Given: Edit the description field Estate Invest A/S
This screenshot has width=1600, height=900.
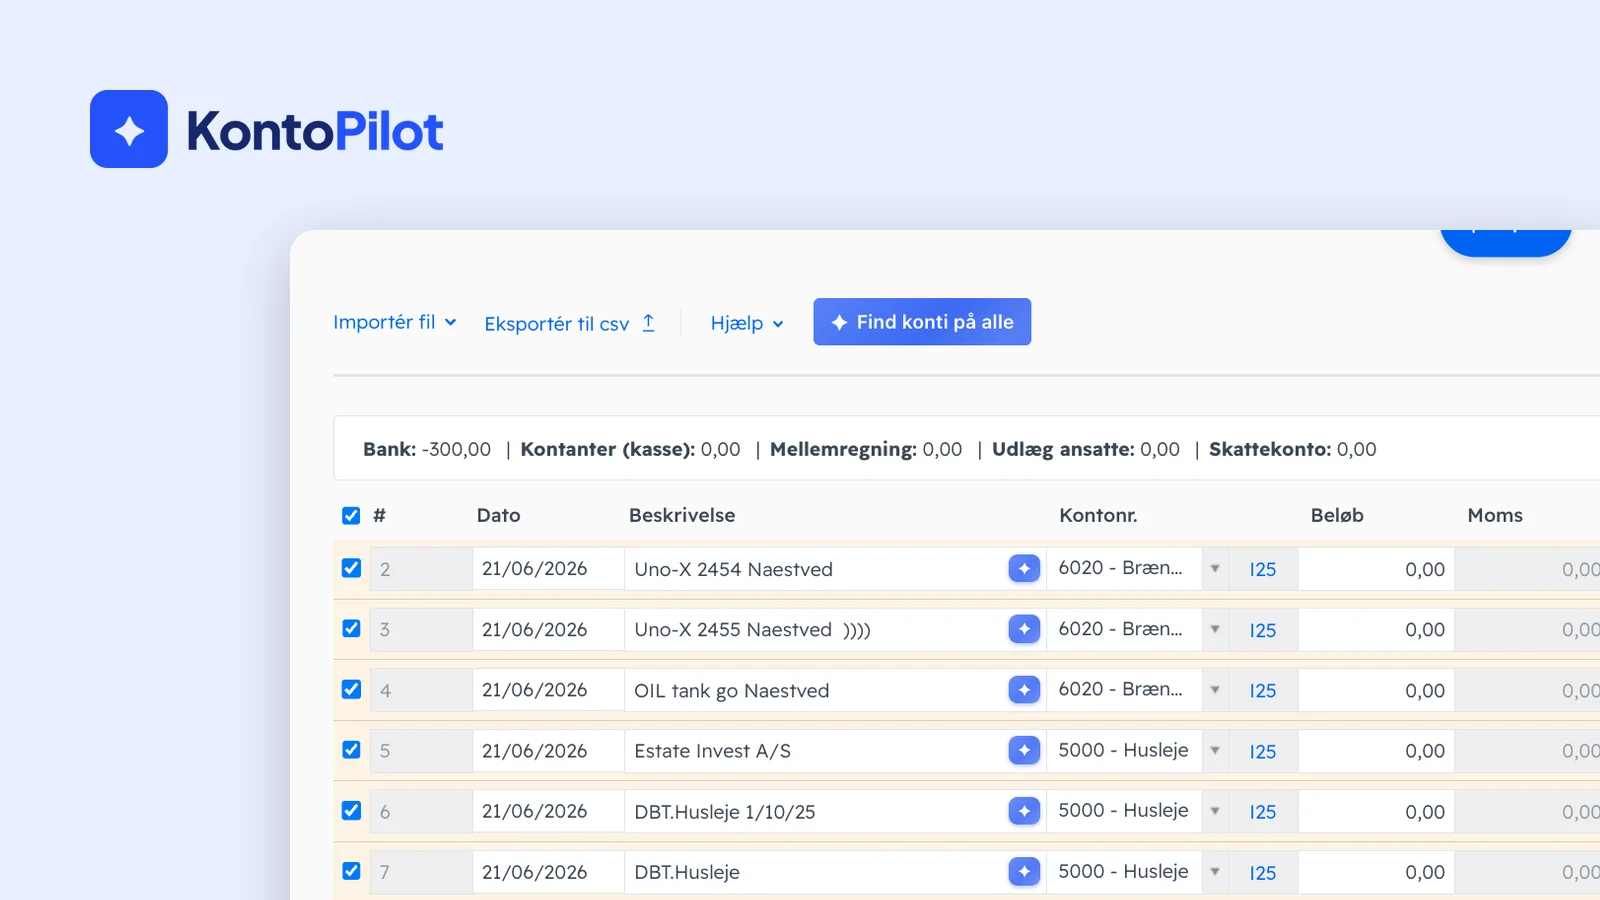Looking at the screenshot, I should 815,751.
